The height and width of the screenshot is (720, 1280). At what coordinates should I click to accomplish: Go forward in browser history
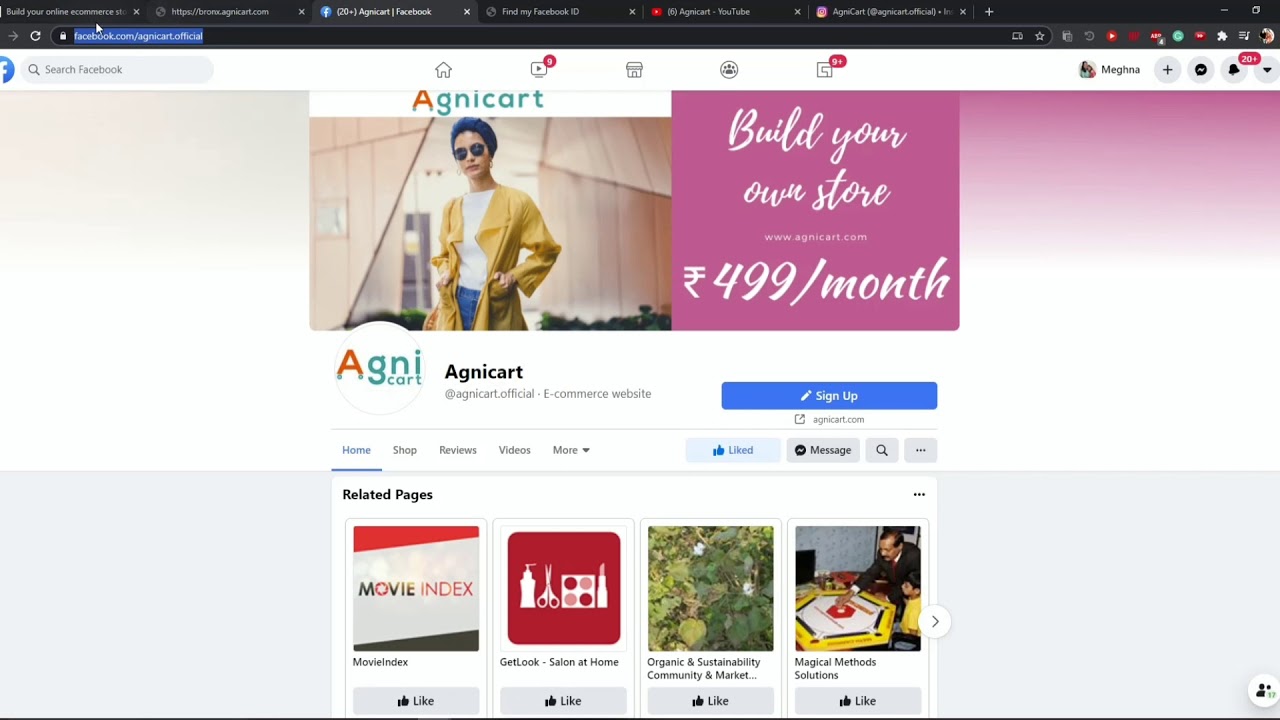[13, 36]
